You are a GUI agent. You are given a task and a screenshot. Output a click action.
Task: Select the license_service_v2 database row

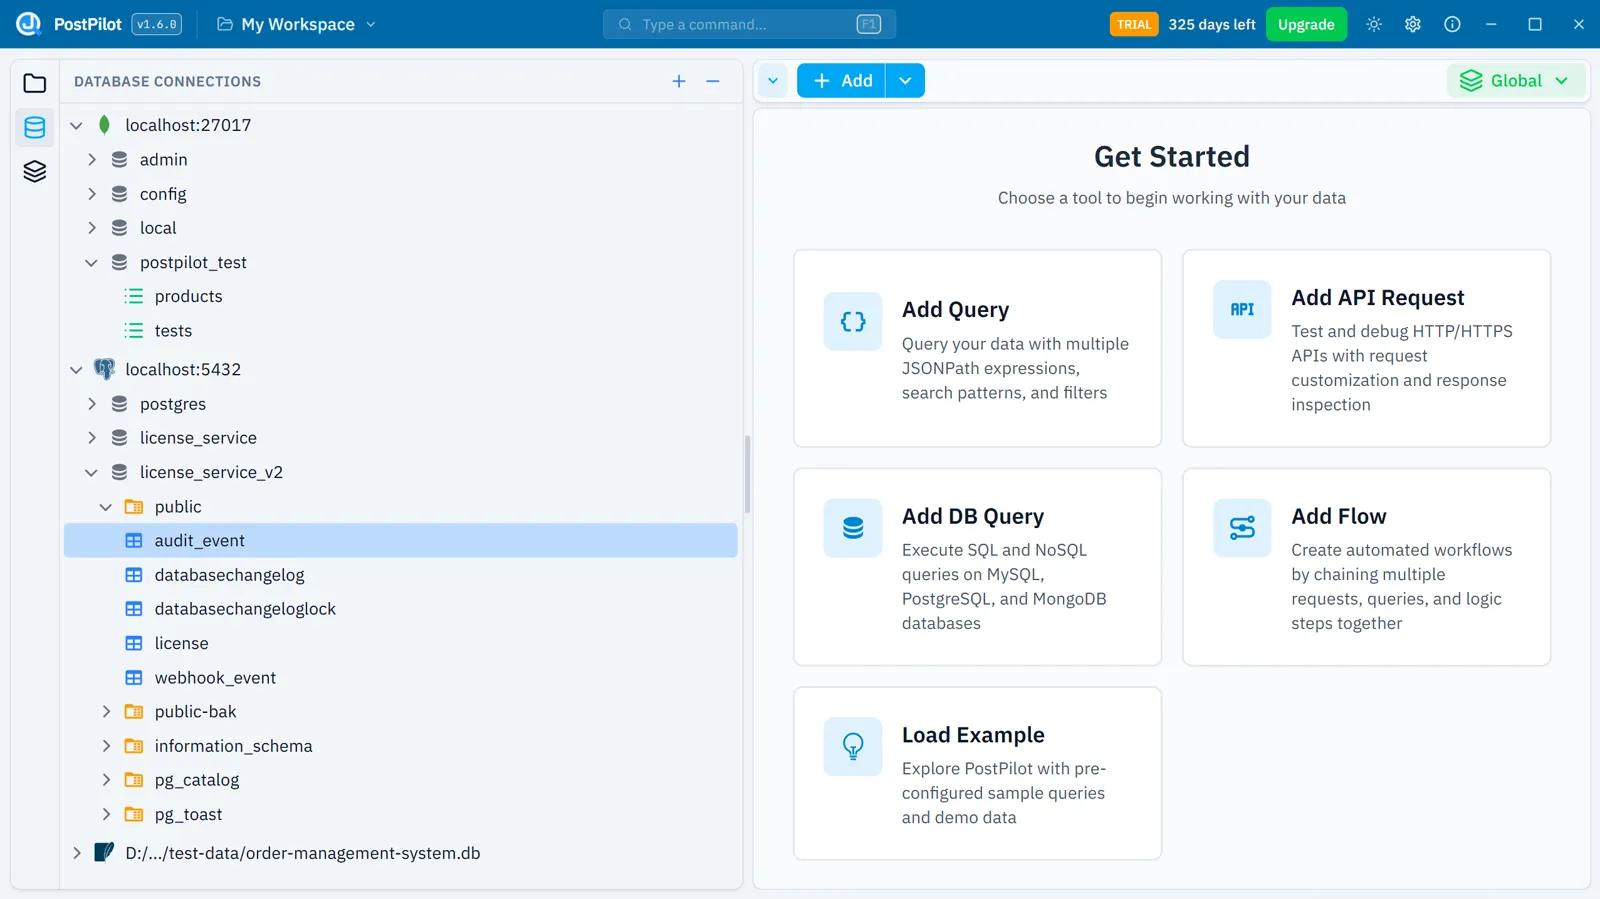point(400,472)
